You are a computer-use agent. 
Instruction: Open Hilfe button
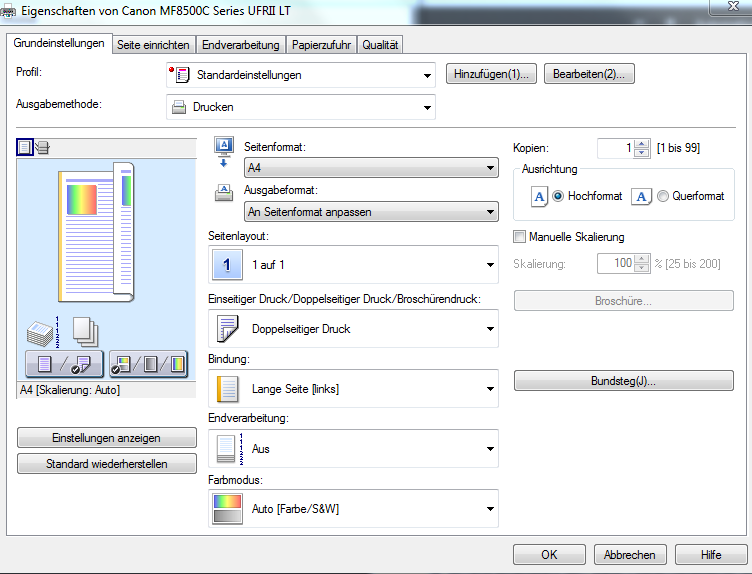pyautogui.click(x=711, y=555)
